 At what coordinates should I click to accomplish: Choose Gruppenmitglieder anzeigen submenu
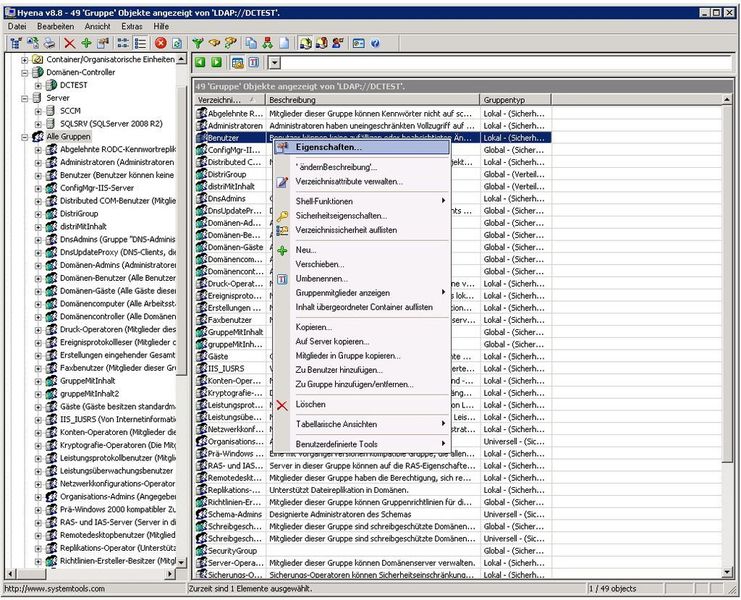362,293
